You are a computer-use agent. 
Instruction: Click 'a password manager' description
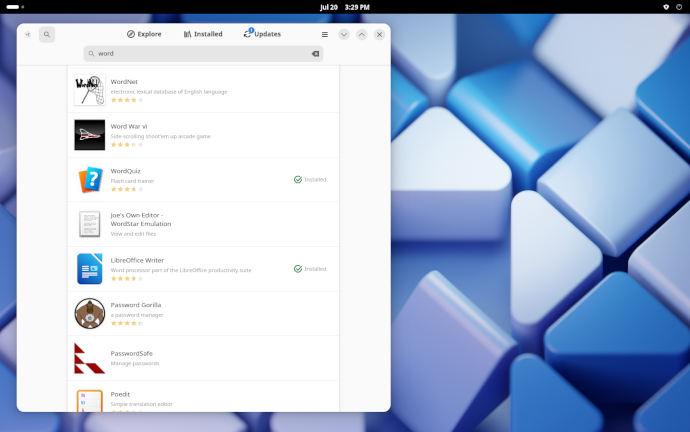pyautogui.click(x=137, y=315)
